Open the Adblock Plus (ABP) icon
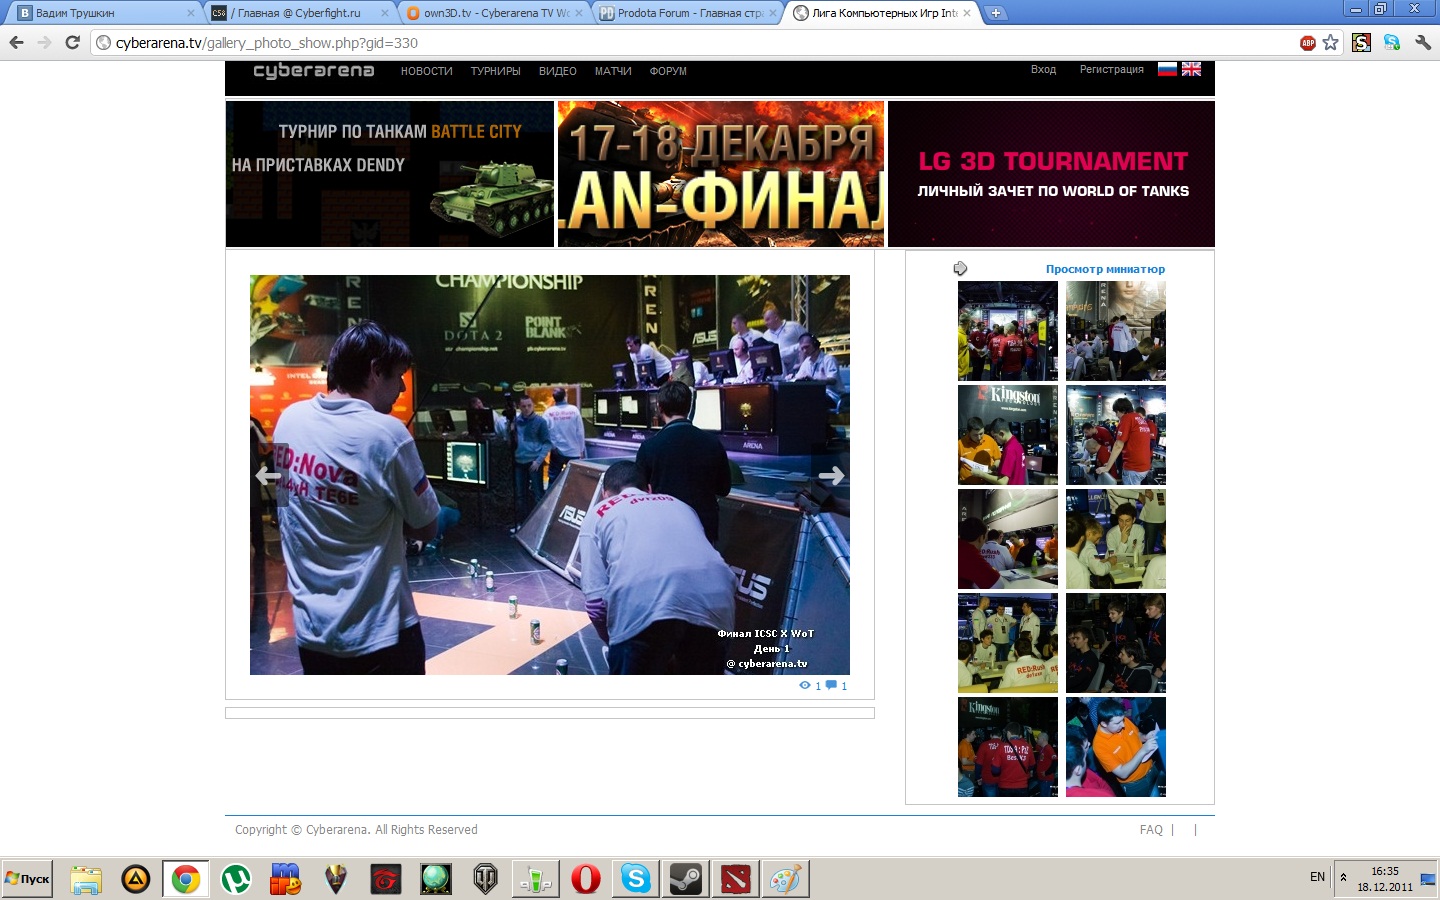This screenshot has width=1440, height=900. [x=1307, y=42]
